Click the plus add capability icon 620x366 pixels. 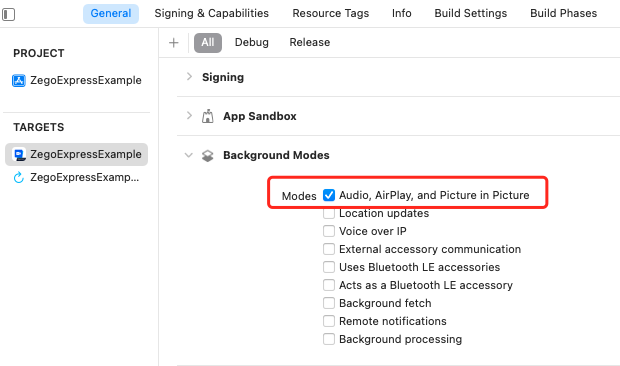174,43
